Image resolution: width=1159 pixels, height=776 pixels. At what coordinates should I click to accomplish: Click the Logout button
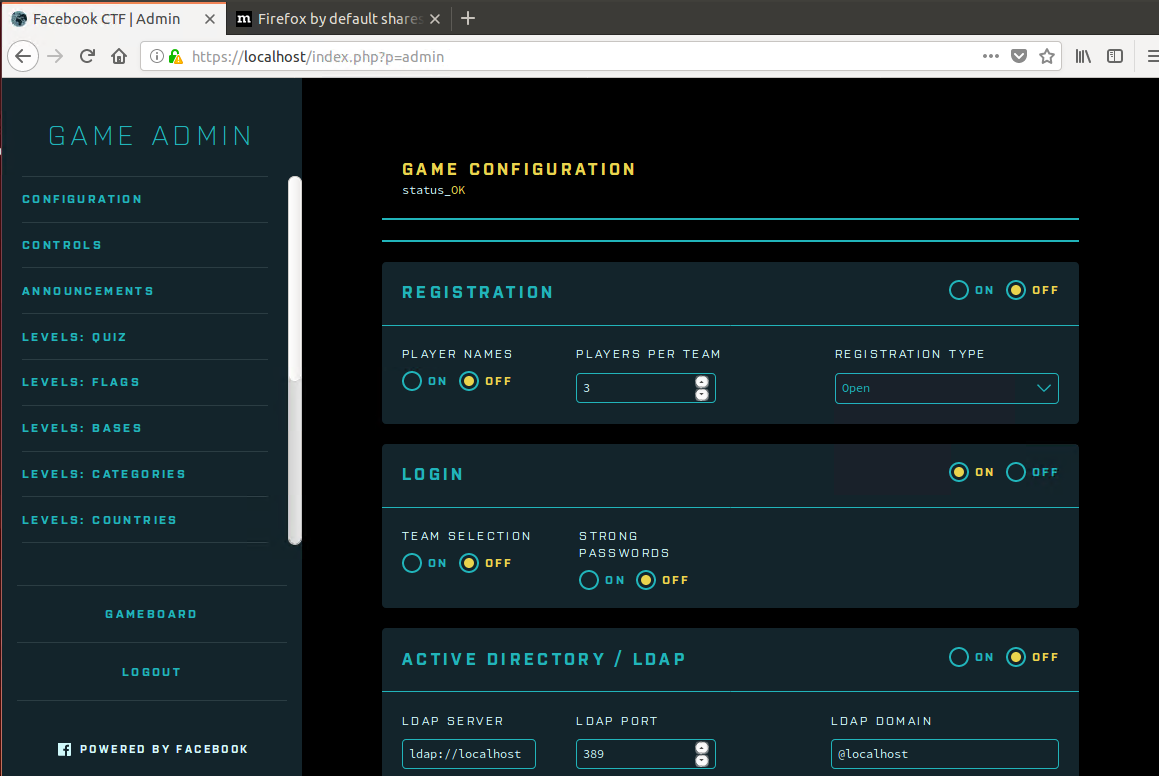click(151, 671)
